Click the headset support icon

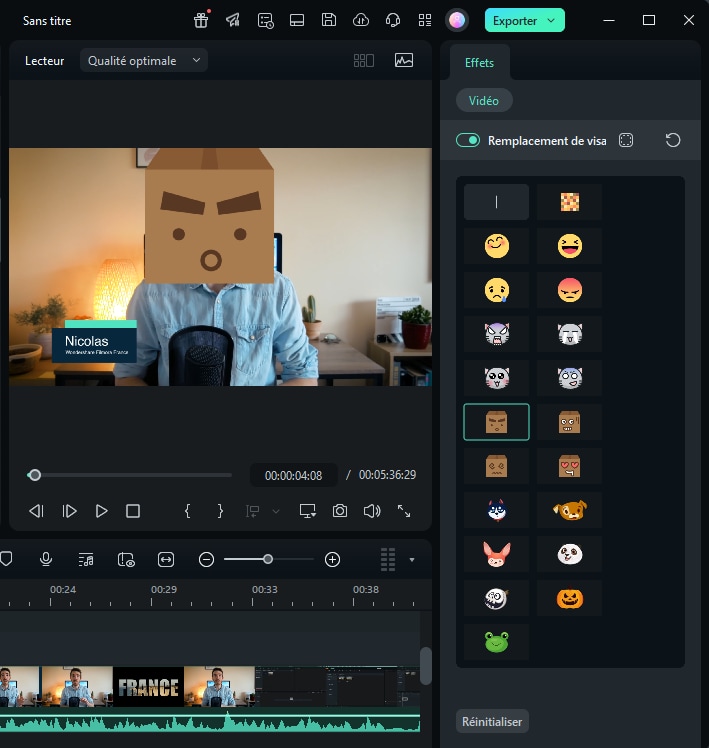393,20
